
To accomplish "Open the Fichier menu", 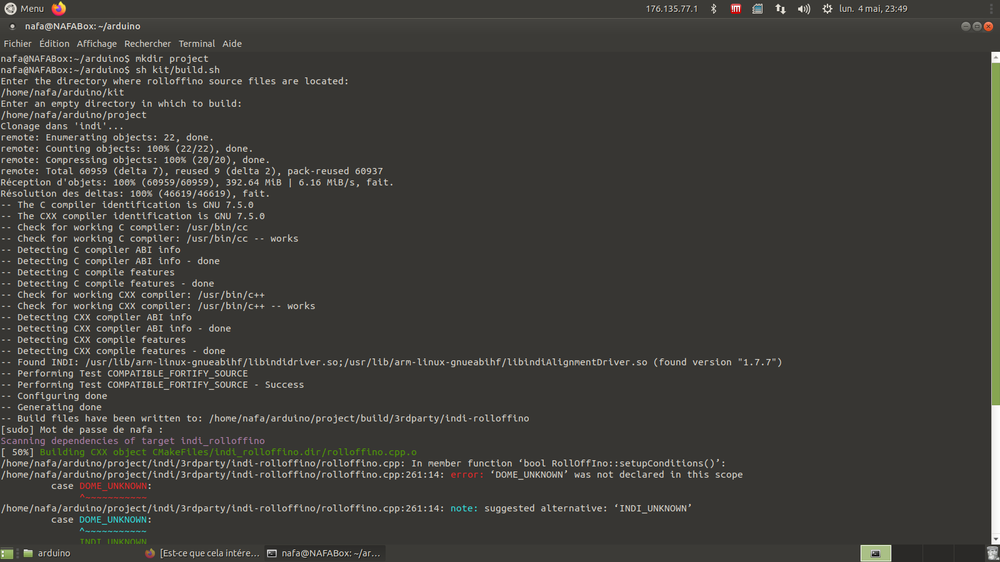I will (17, 43).
